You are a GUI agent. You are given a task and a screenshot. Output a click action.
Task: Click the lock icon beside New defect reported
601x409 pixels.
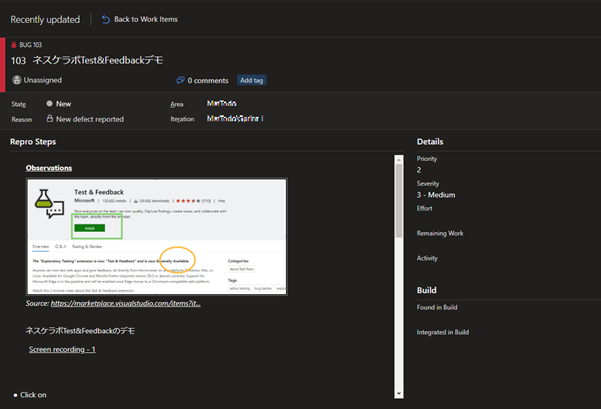pos(50,118)
